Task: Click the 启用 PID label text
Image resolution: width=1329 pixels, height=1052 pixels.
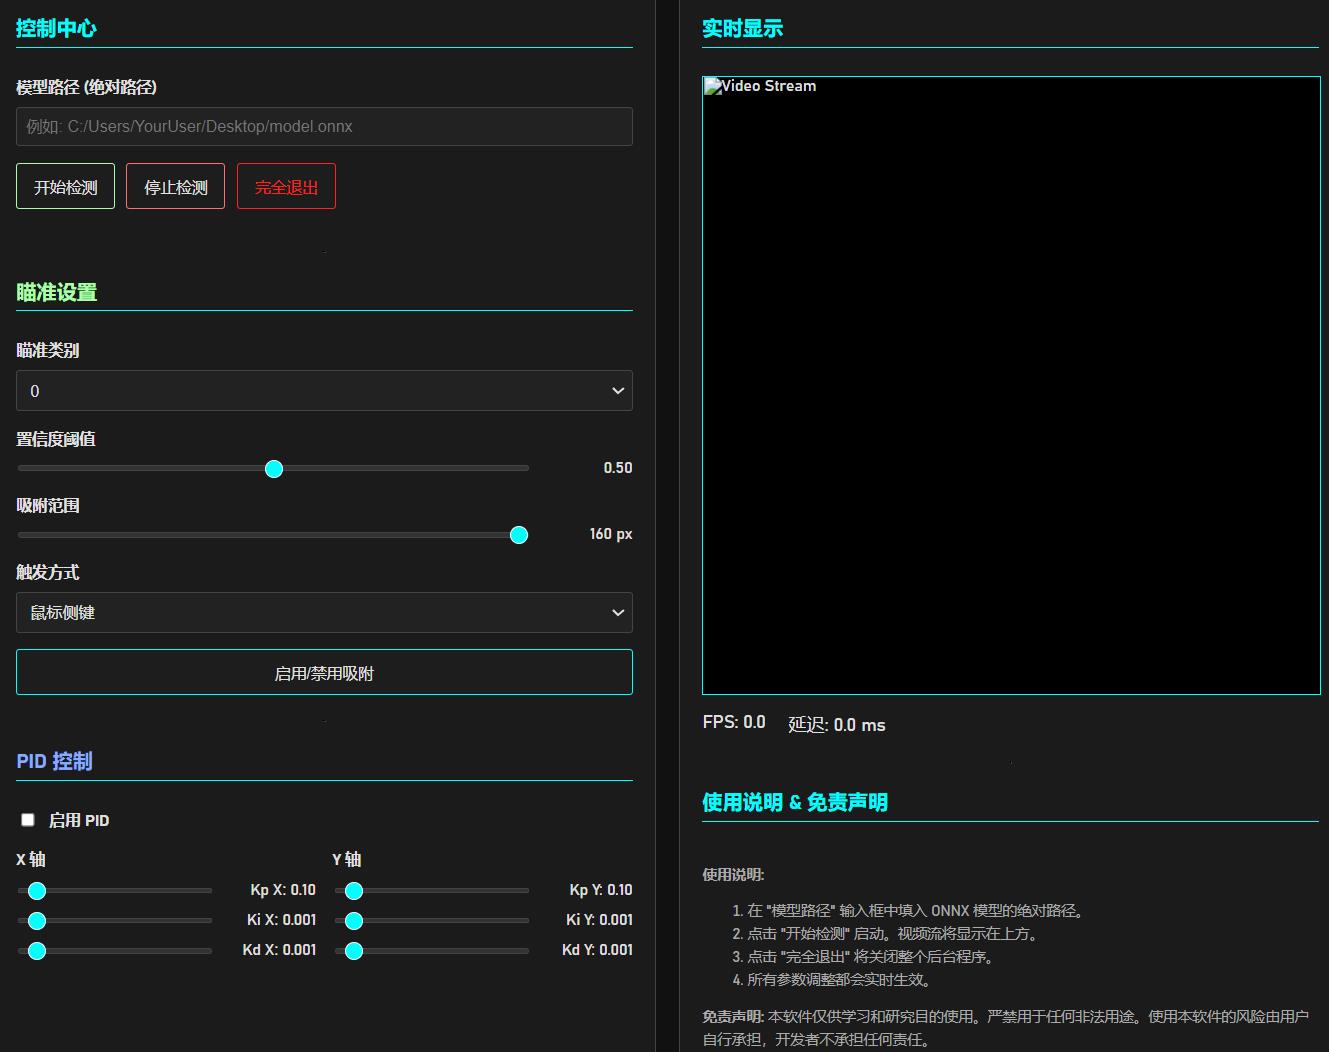Action: click(x=79, y=821)
